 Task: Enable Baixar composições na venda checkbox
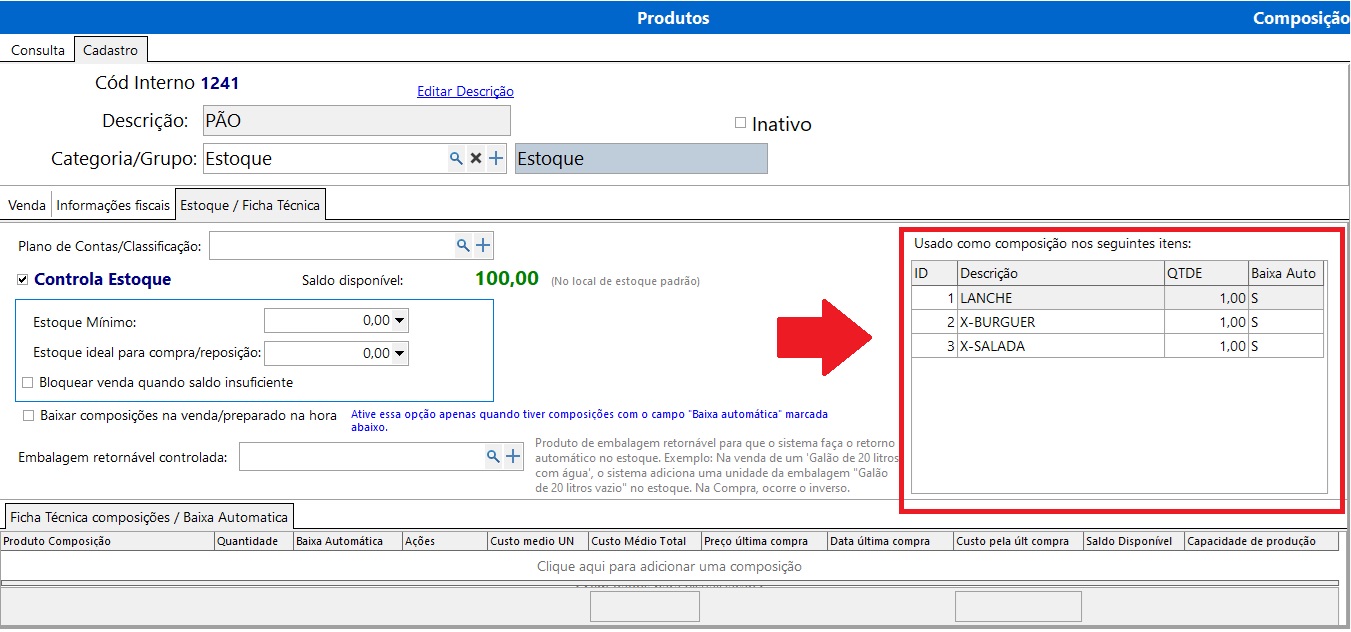coord(28,416)
